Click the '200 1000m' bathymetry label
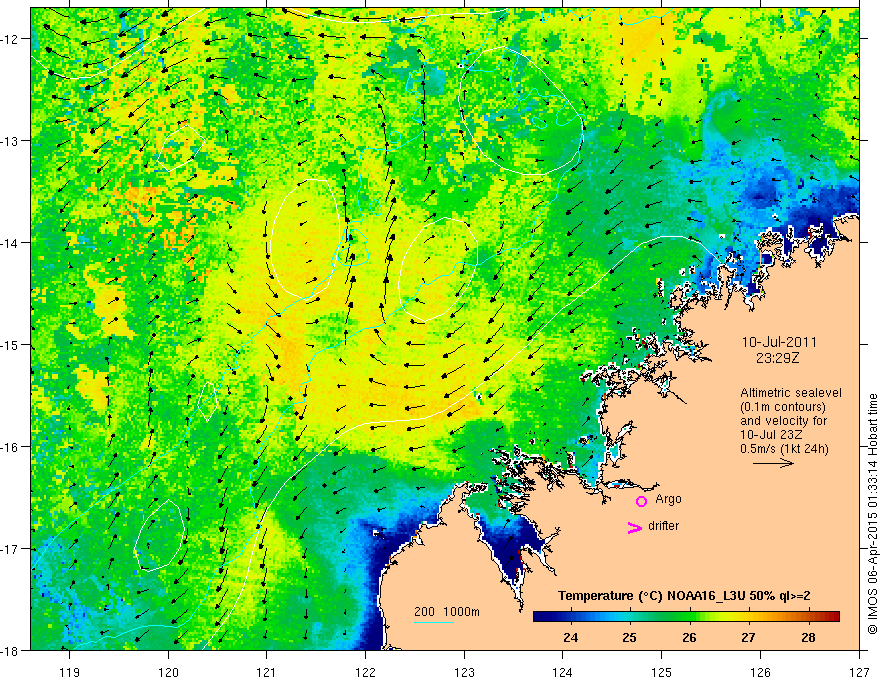The image size is (880, 680). click(447, 612)
